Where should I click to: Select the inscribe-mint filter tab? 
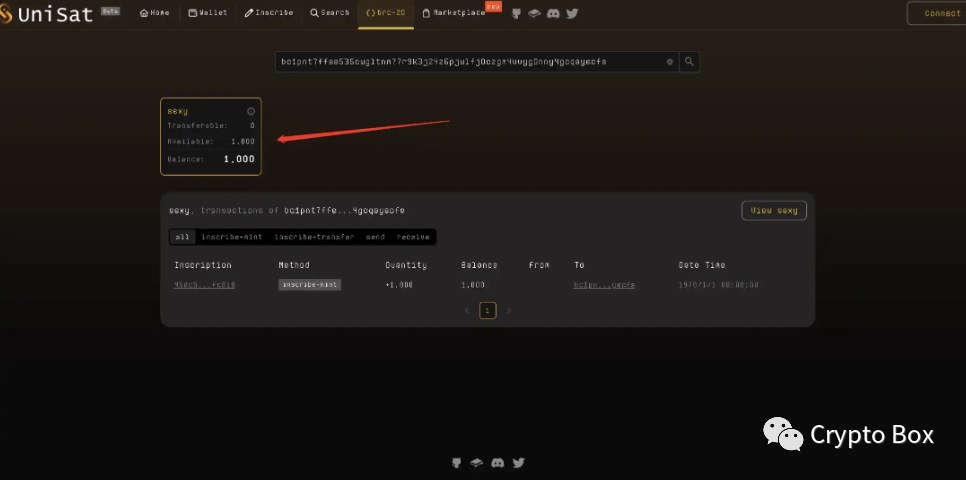coord(232,237)
